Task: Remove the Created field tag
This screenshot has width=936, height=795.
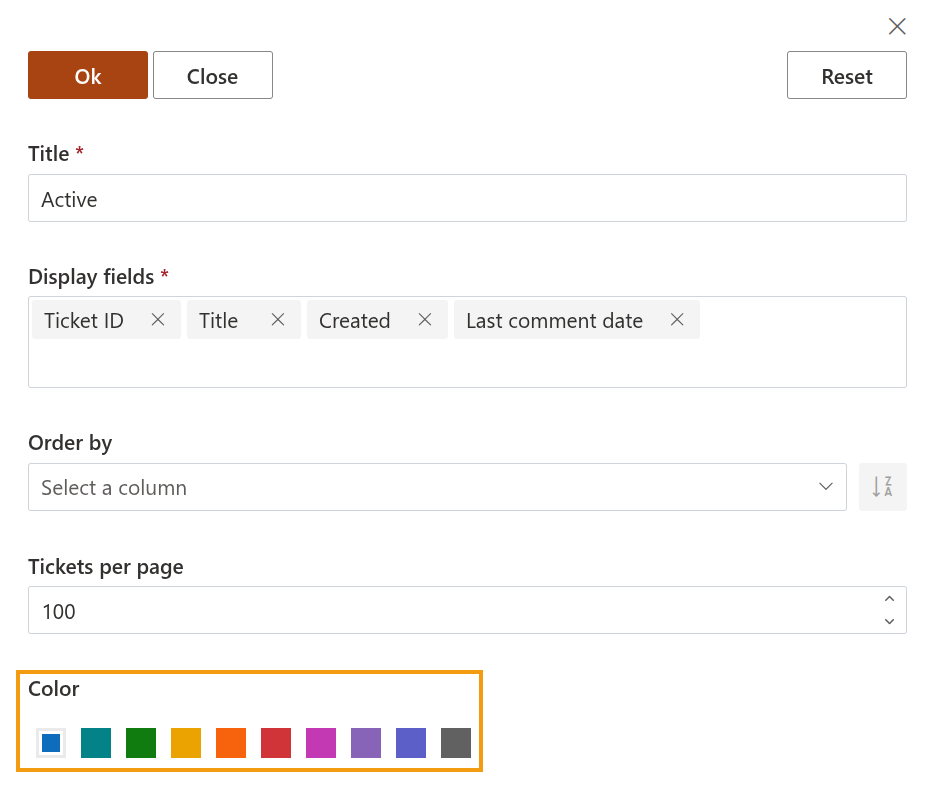Action: [x=424, y=320]
